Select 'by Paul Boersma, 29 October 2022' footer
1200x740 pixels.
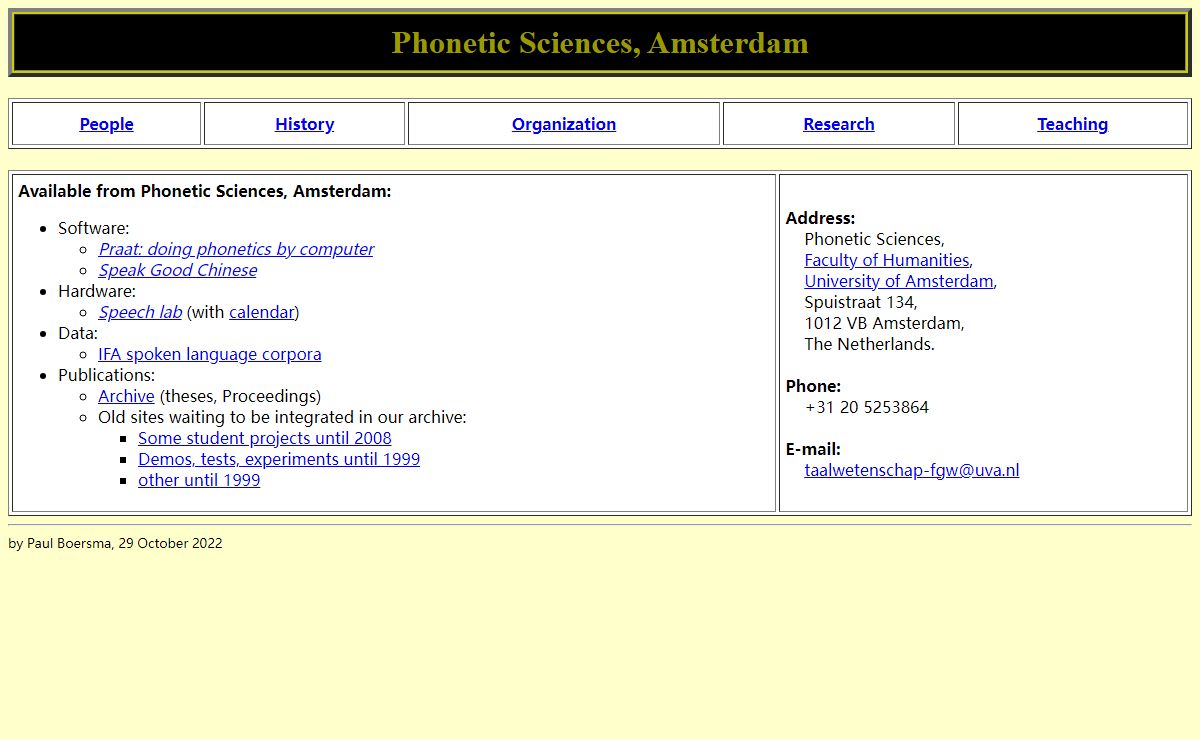pos(115,543)
